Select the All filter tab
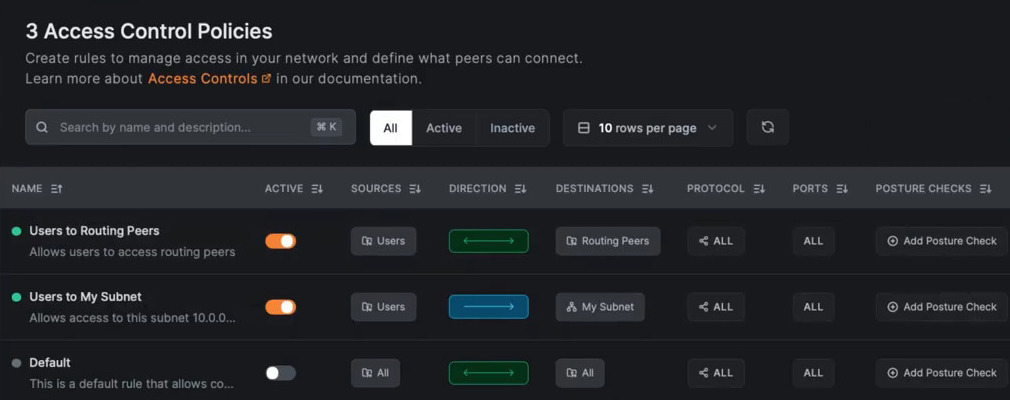The height and width of the screenshot is (400, 1010). click(x=391, y=128)
